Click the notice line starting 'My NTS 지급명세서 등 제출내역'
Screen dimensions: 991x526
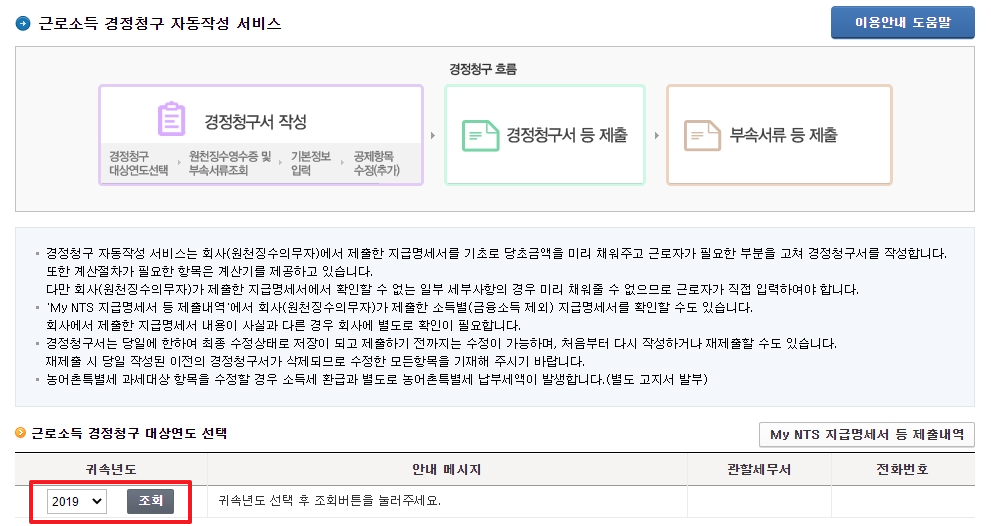pyautogui.click(x=399, y=308)
